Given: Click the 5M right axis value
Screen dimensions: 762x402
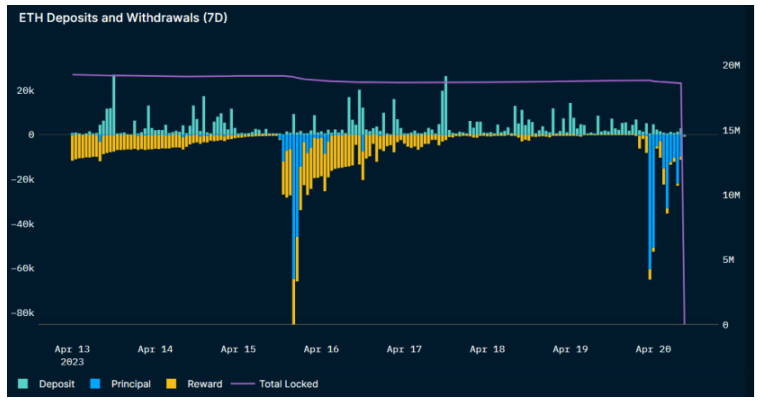Looking at the screenshot, I should (x=728, y=260).
